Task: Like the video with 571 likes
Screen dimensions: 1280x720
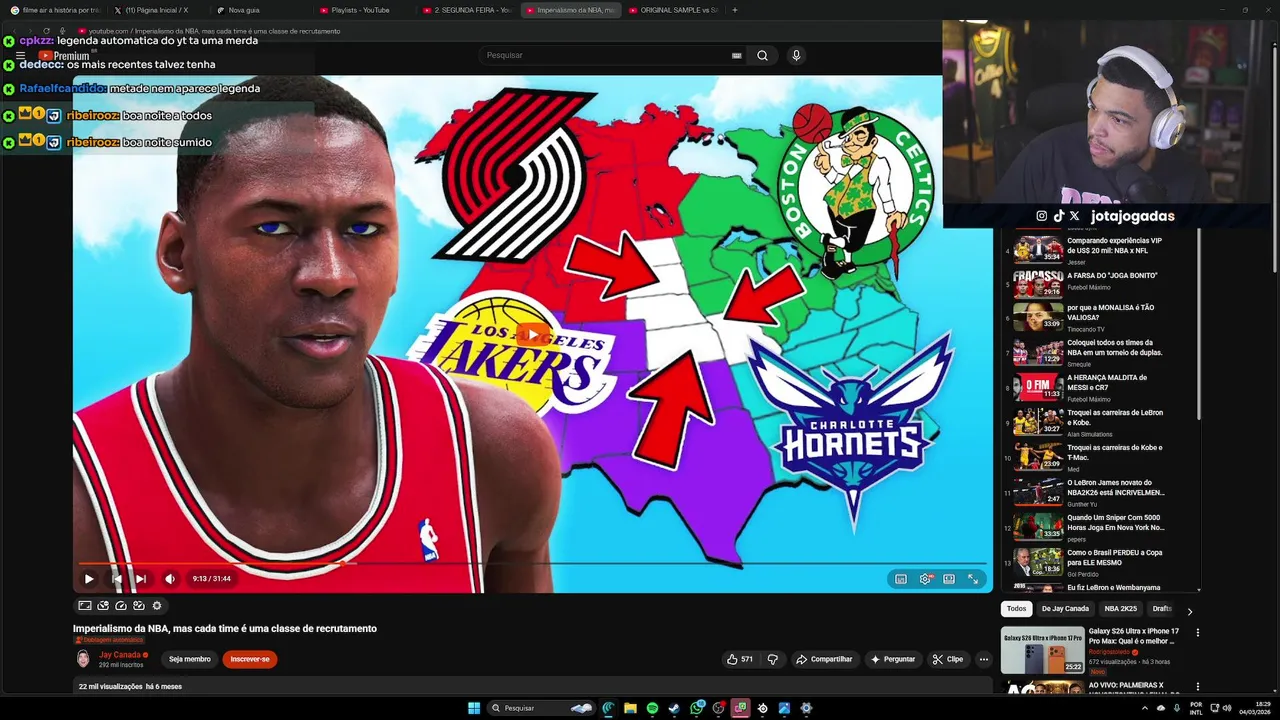Action: 739,659
